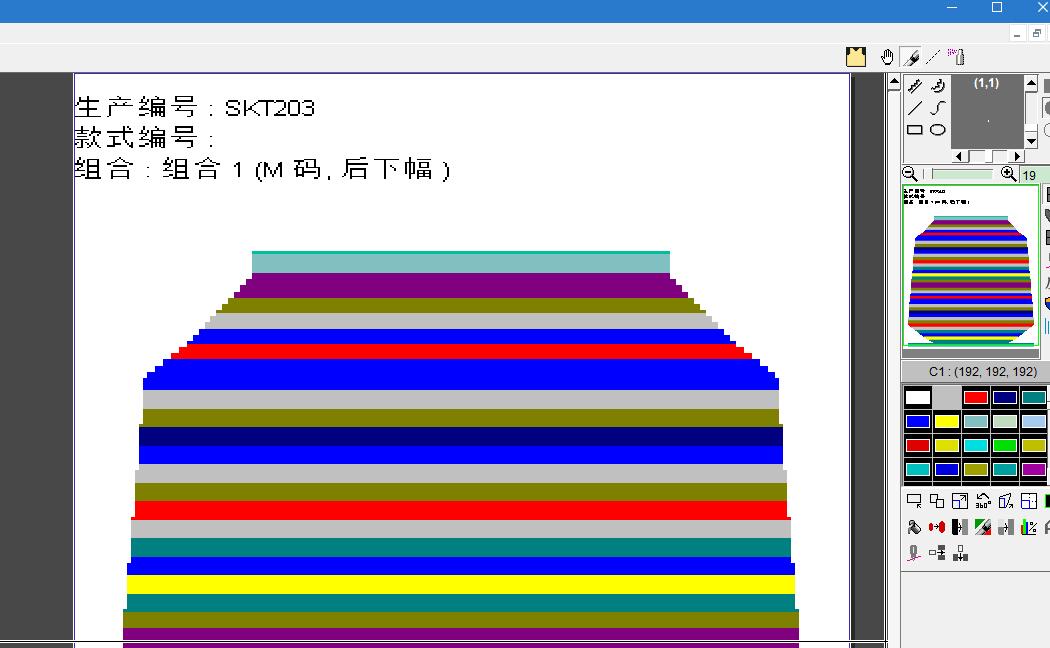1050x648 pixels.
Task: Select the S-curve drawing tool
Action: 938,108
